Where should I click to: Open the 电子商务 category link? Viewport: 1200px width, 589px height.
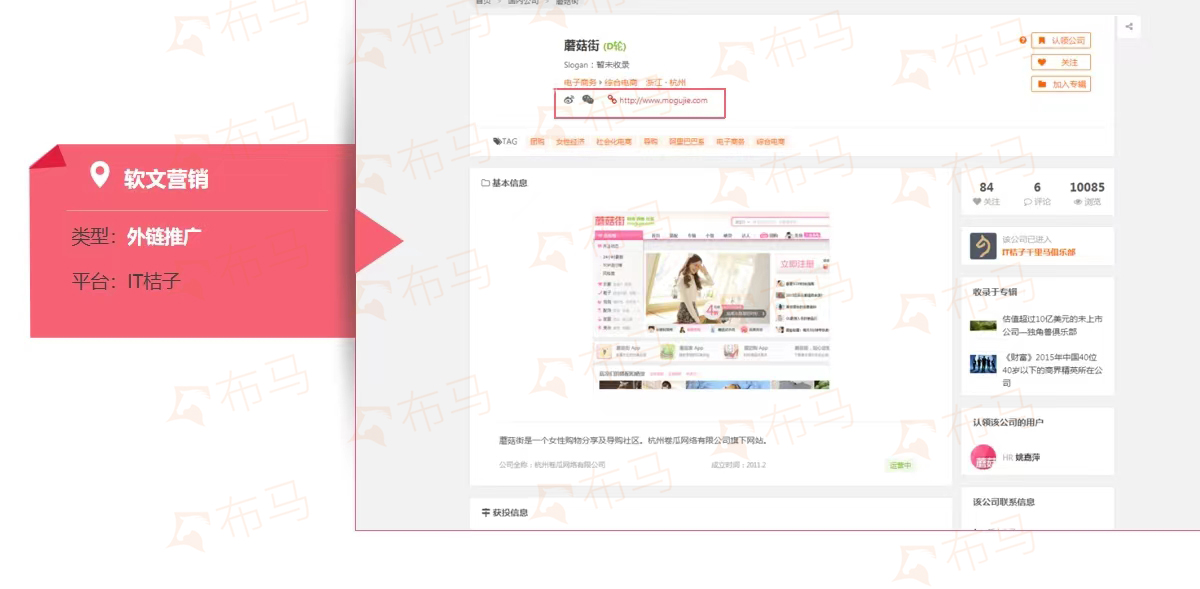580,83
